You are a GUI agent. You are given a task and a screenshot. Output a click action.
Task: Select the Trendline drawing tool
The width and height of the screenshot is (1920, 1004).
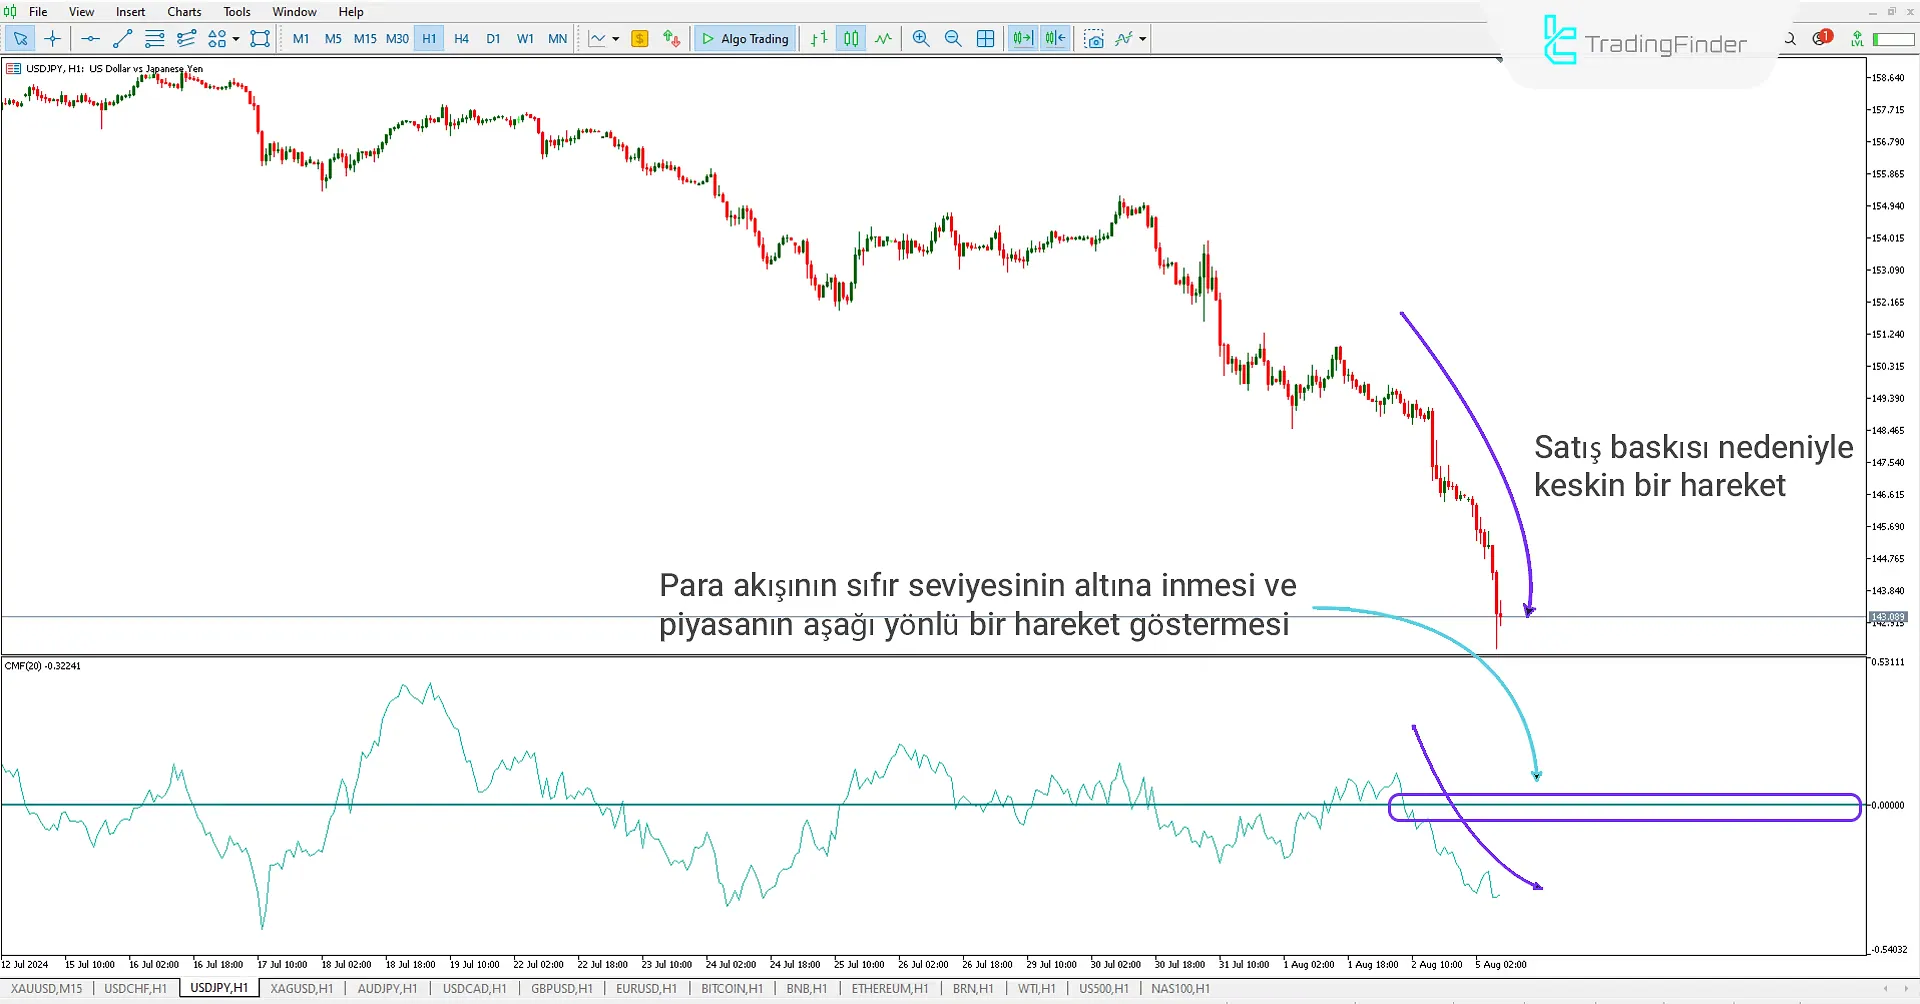click(123, 39)
